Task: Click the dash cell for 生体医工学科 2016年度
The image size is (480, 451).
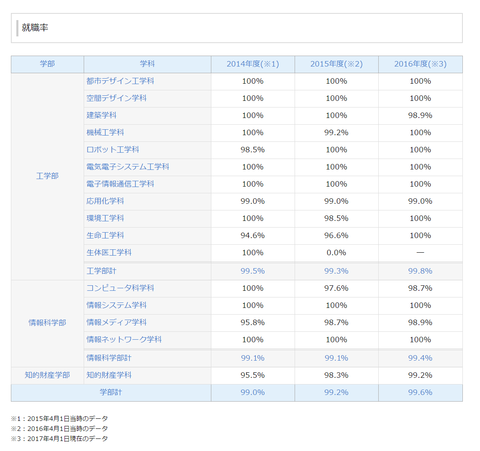Action: (x=420, y=253)
